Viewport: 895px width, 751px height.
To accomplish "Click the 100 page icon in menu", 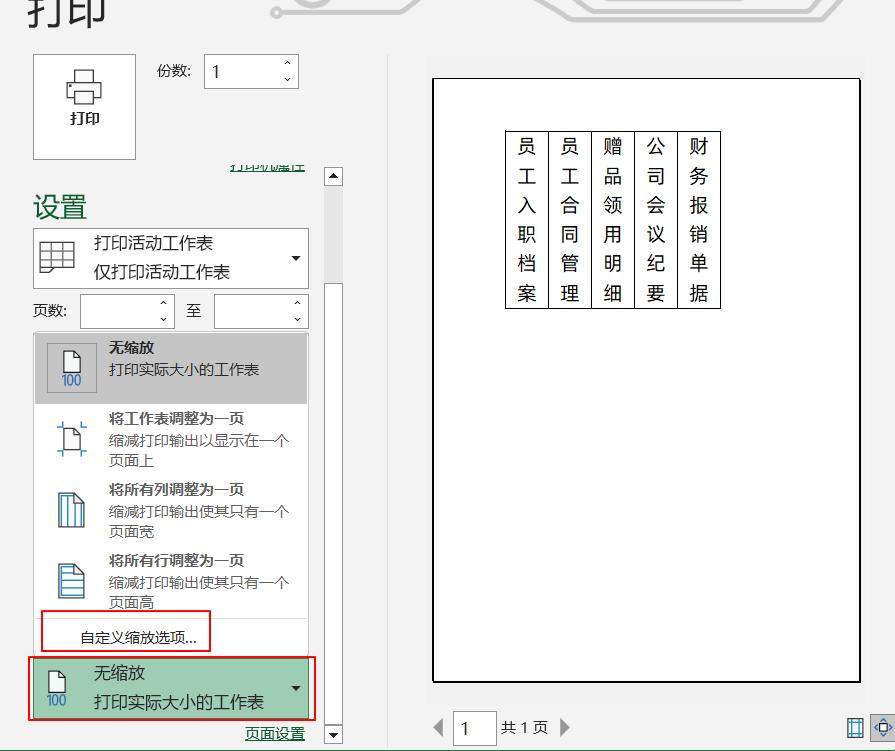I will tap(71, 369).
